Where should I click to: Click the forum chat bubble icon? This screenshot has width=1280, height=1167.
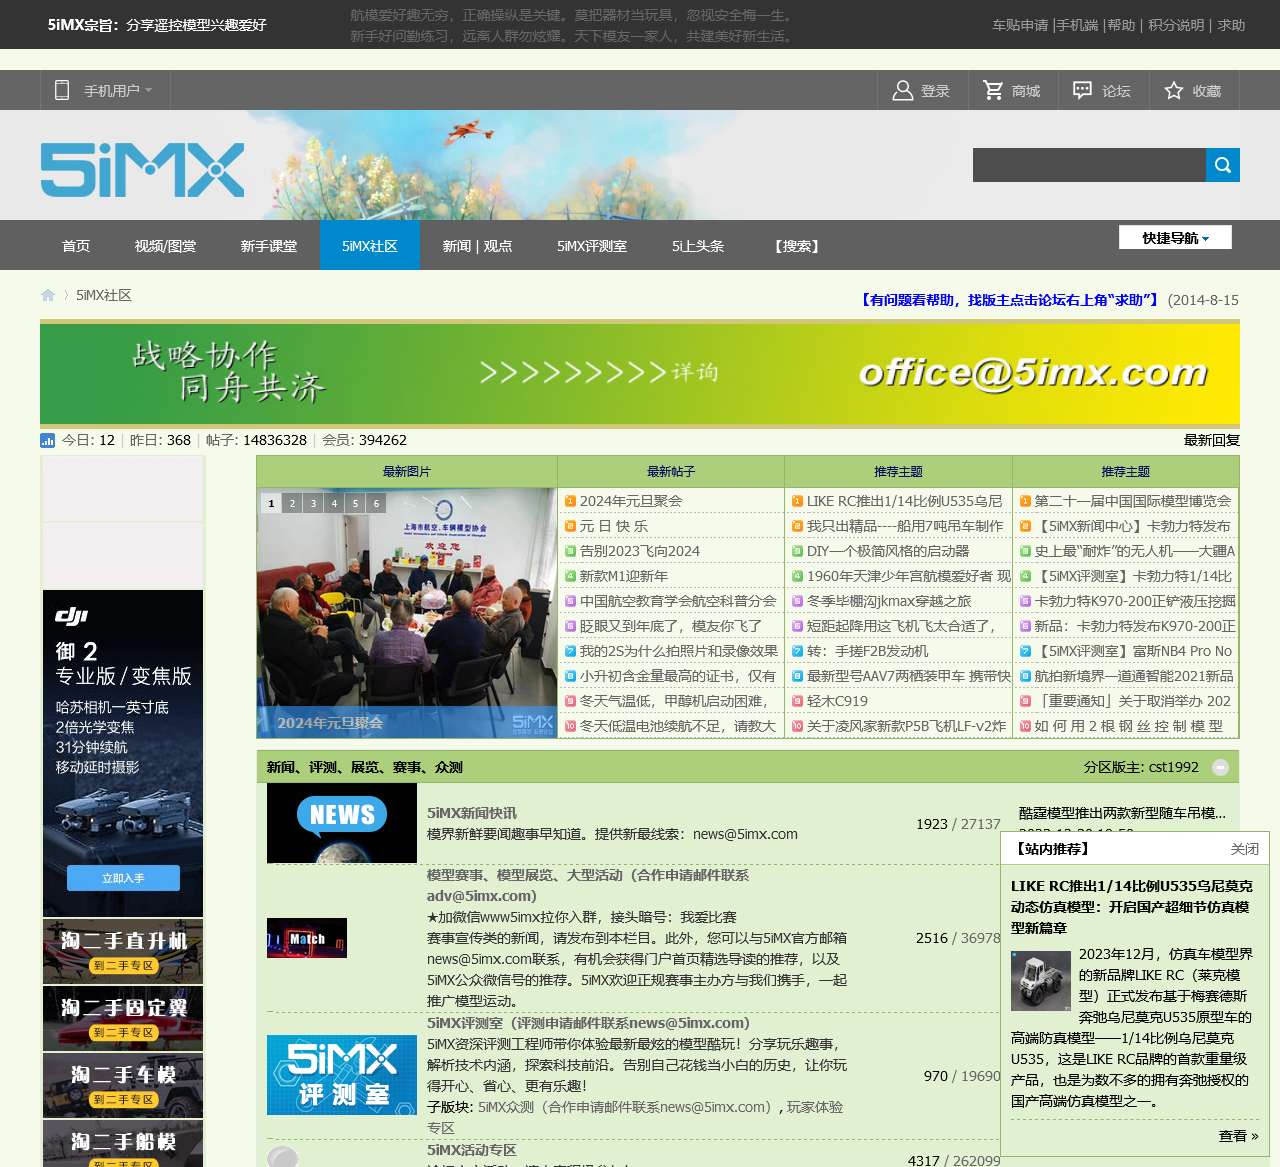[x=1082, y=91]
